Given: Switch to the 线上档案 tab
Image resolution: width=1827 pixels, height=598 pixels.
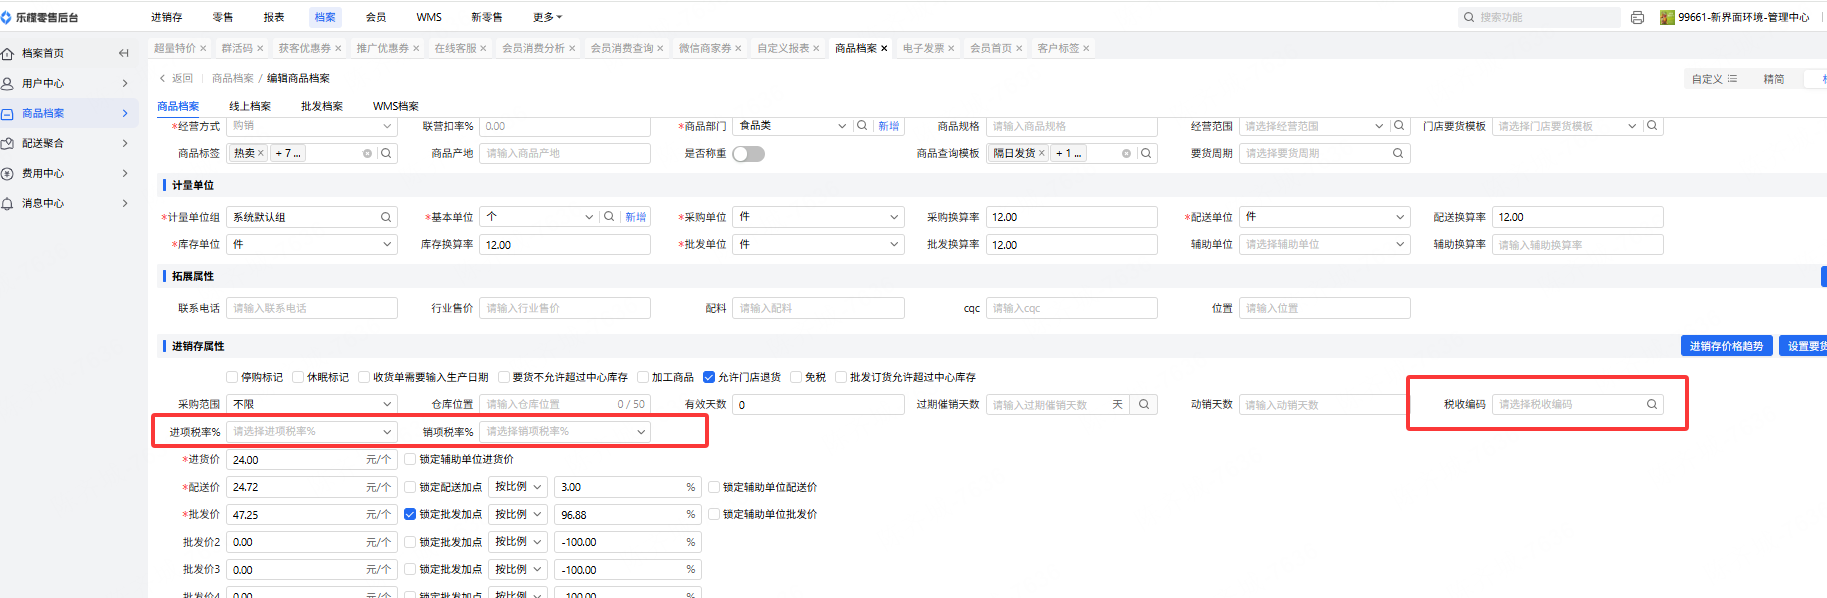Looking at the screenshot, I should pyautogui.click(x=250, y=106).
